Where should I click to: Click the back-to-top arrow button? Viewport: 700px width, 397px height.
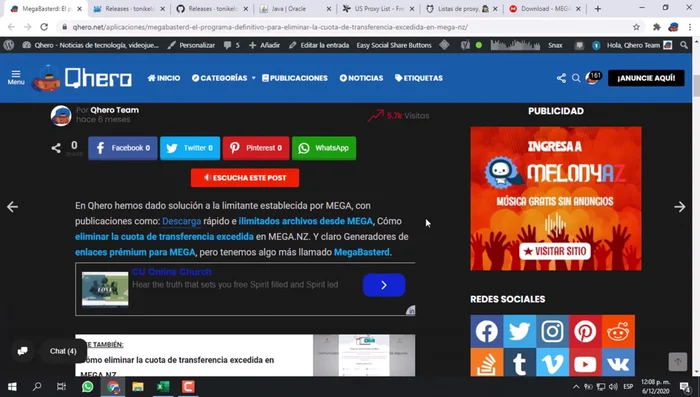(678, 362)
